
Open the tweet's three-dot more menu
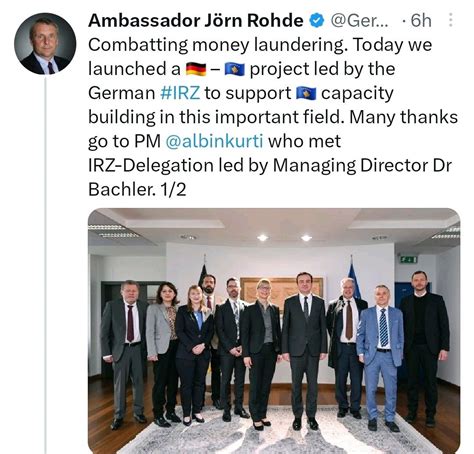tap(451, 20)
